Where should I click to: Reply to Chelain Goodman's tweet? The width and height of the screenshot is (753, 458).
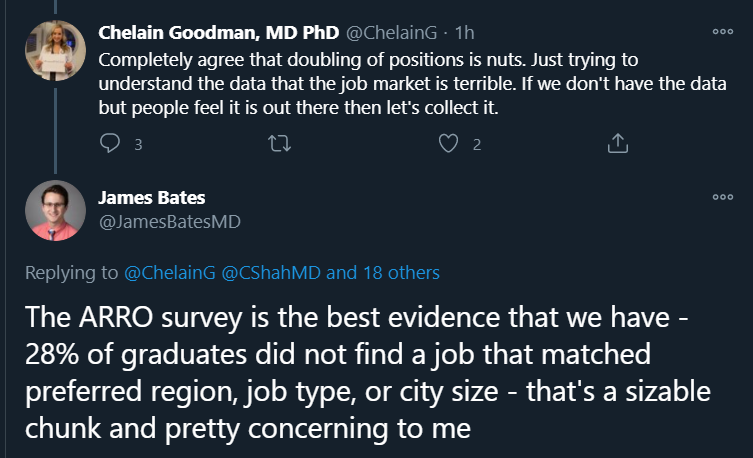coord(111,144)
